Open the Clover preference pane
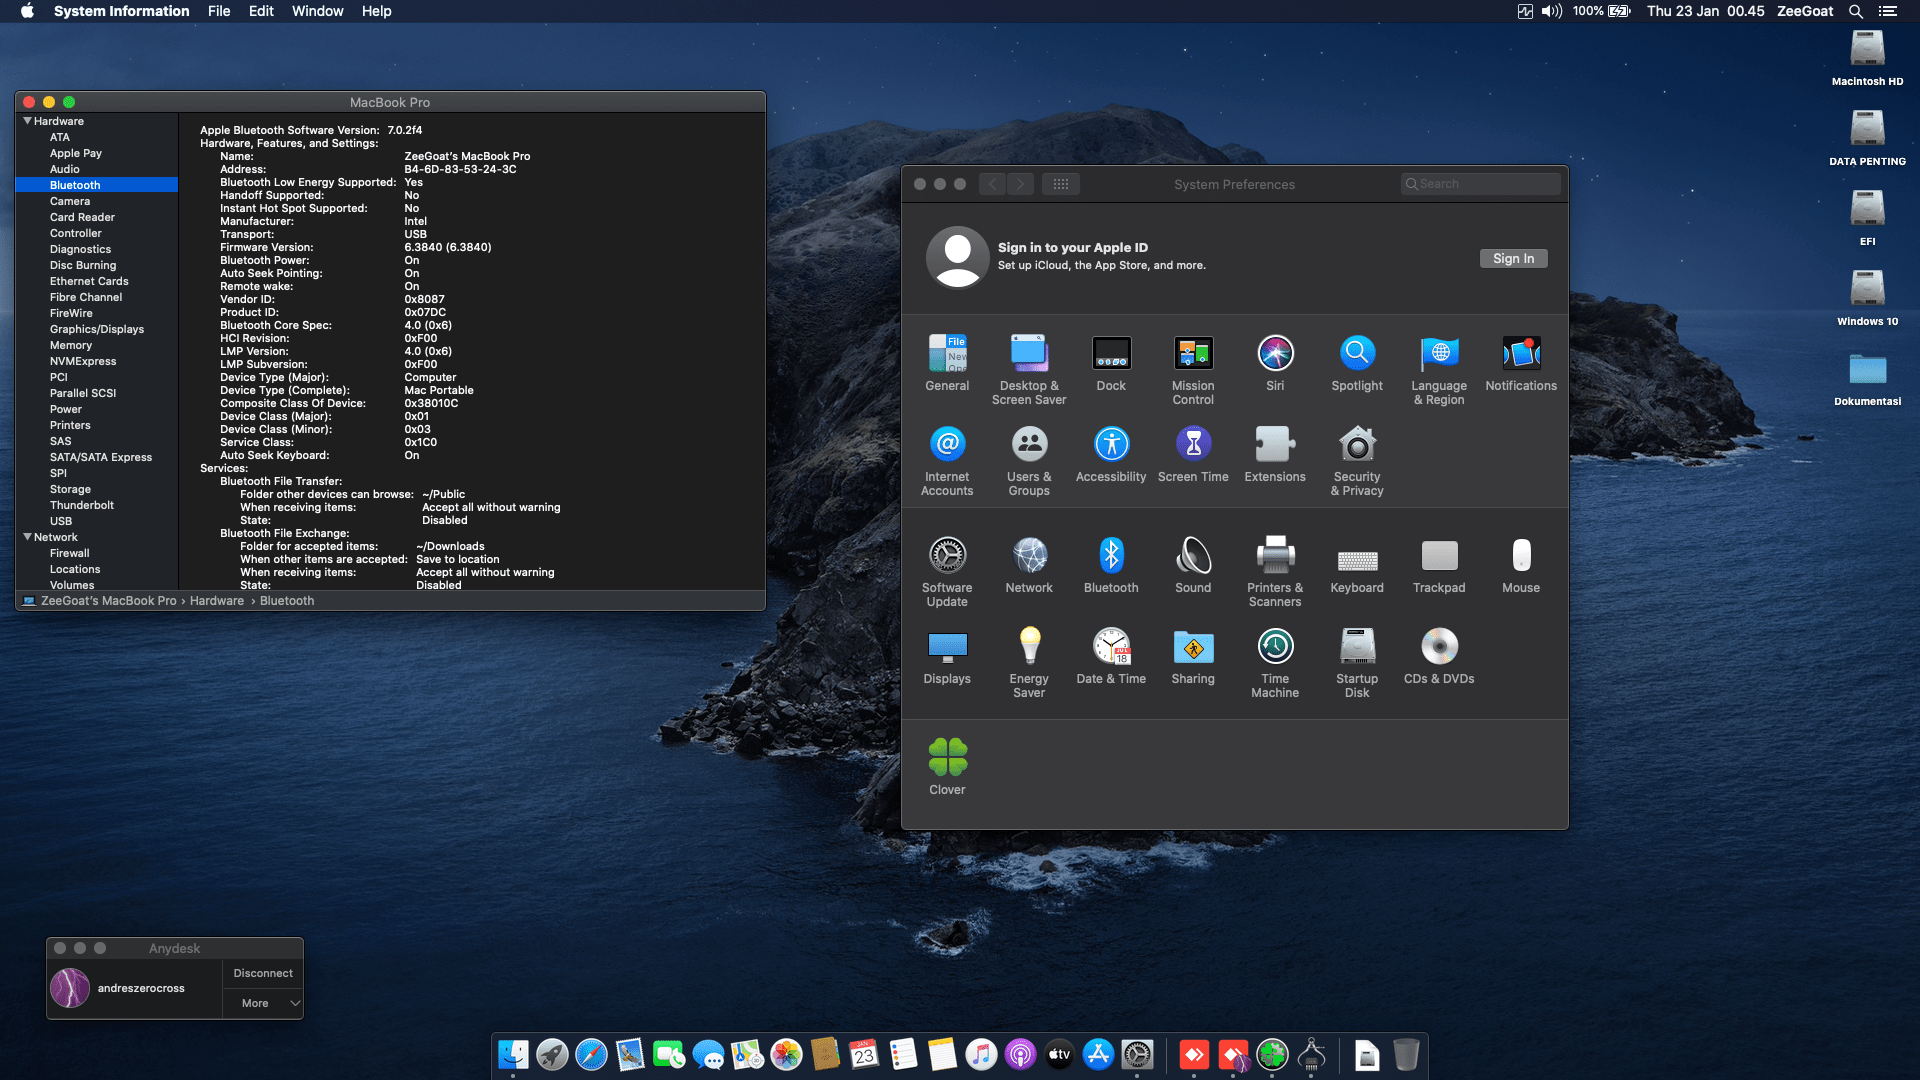 coord(947,767)
